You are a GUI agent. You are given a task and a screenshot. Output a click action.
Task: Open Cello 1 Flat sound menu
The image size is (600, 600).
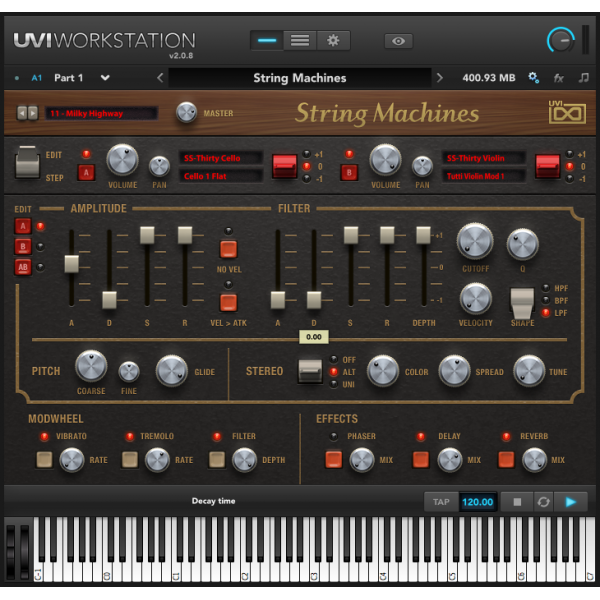click(221, 176)
